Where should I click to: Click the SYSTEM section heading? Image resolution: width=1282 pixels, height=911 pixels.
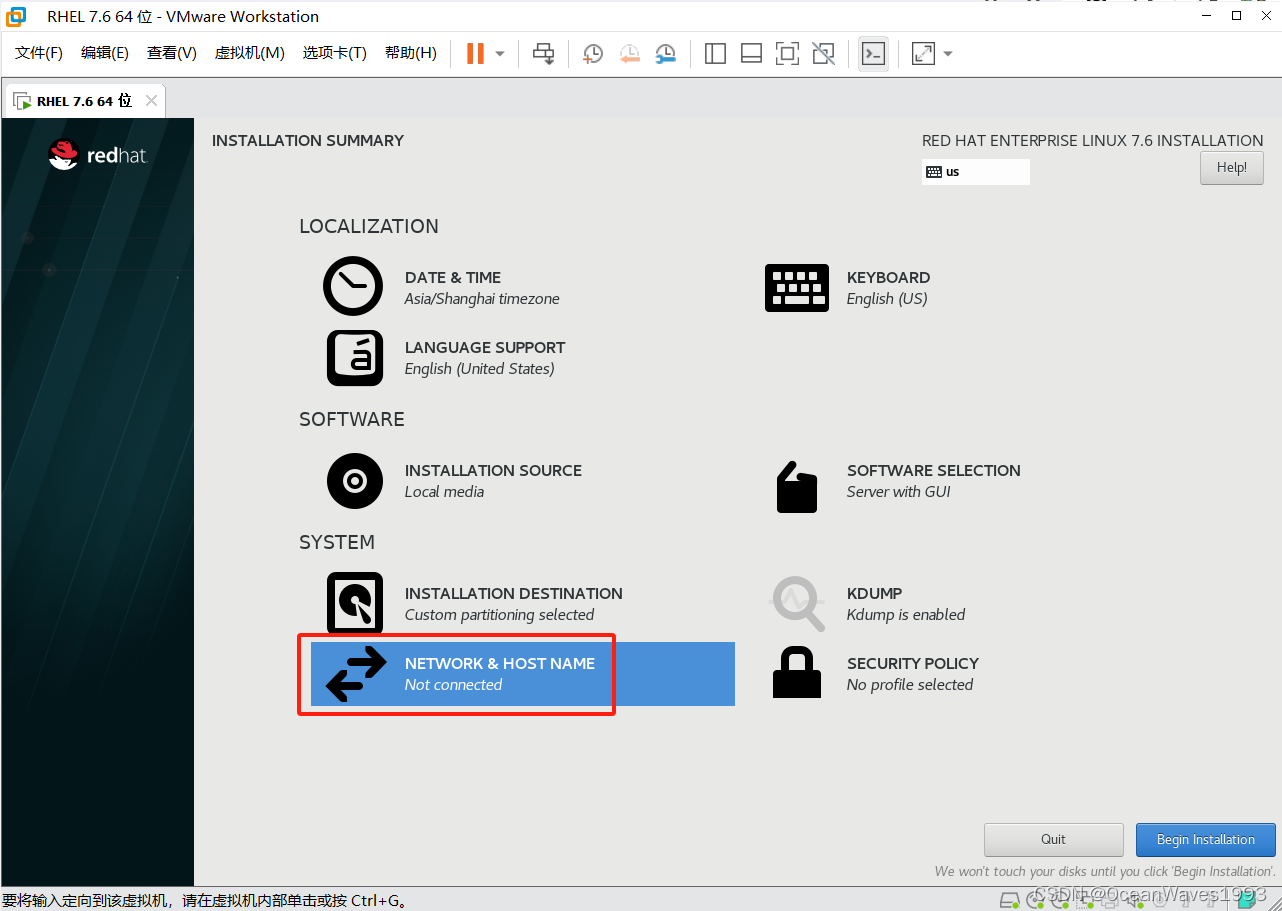coord(337,542)
